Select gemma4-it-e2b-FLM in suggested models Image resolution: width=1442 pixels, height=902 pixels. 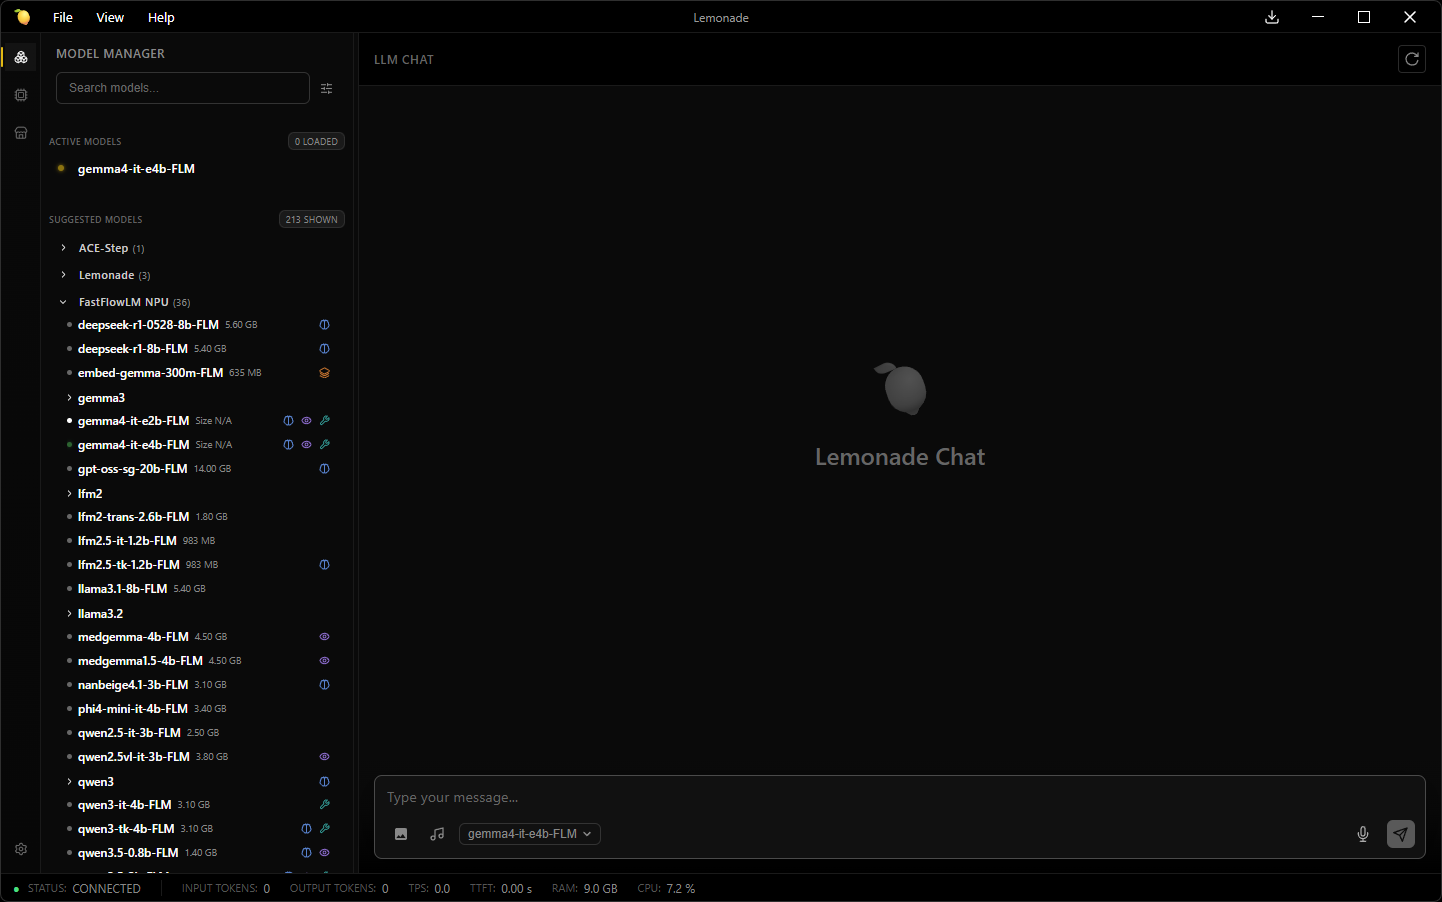(x=133, y=421)
